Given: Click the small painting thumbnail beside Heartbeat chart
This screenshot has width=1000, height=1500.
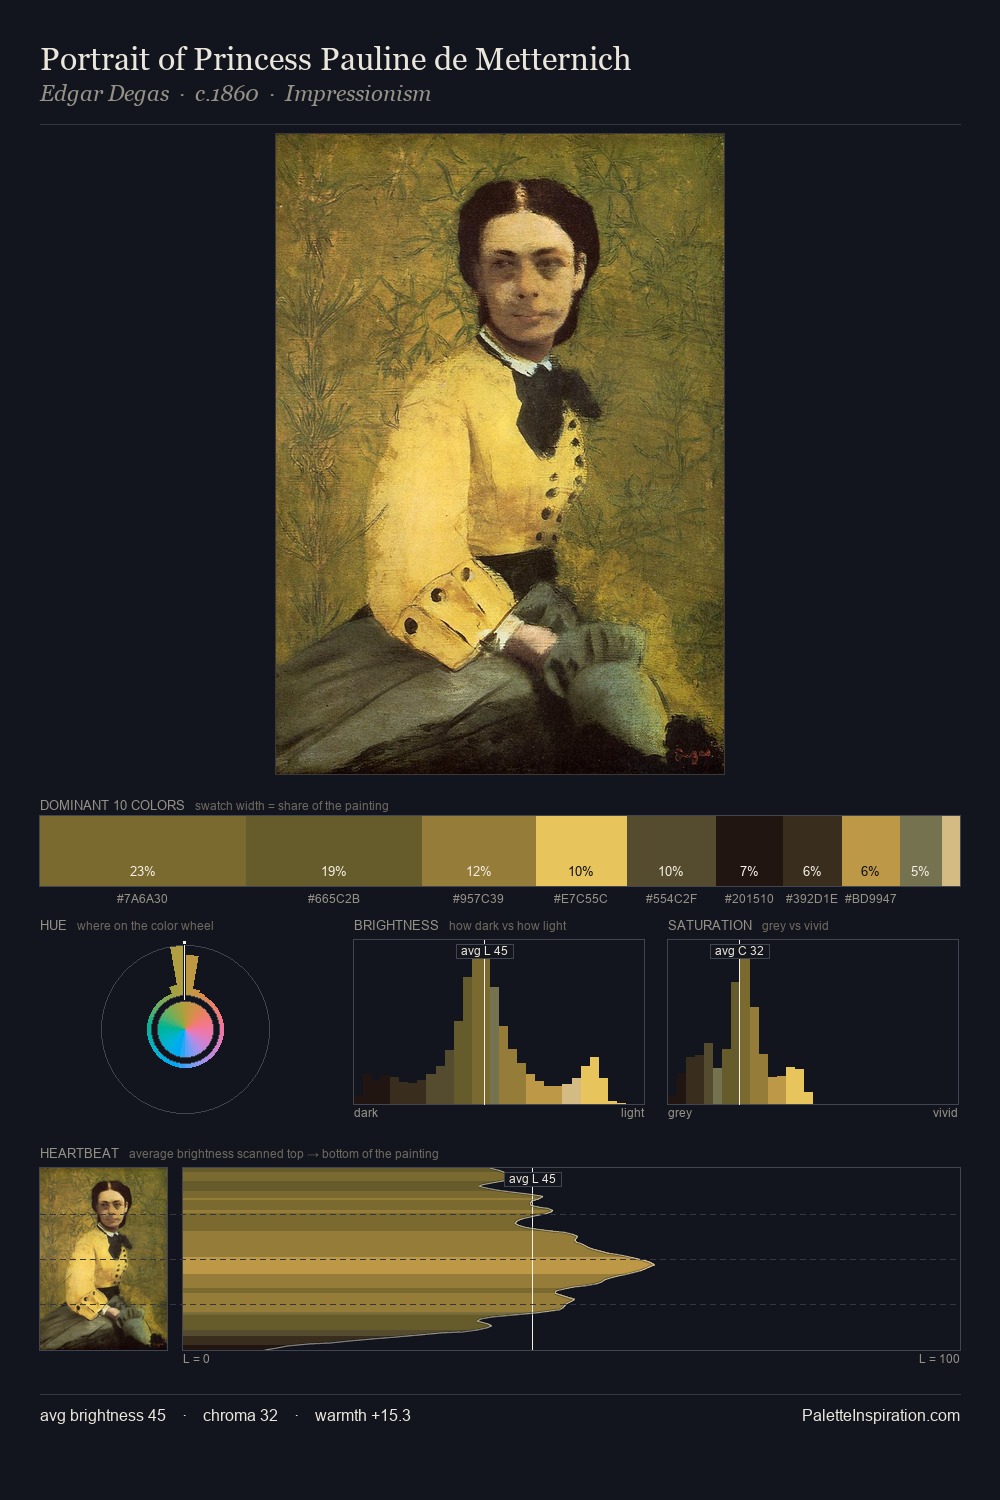Looking at the screenshot, I should click(x=104, y=1259).
